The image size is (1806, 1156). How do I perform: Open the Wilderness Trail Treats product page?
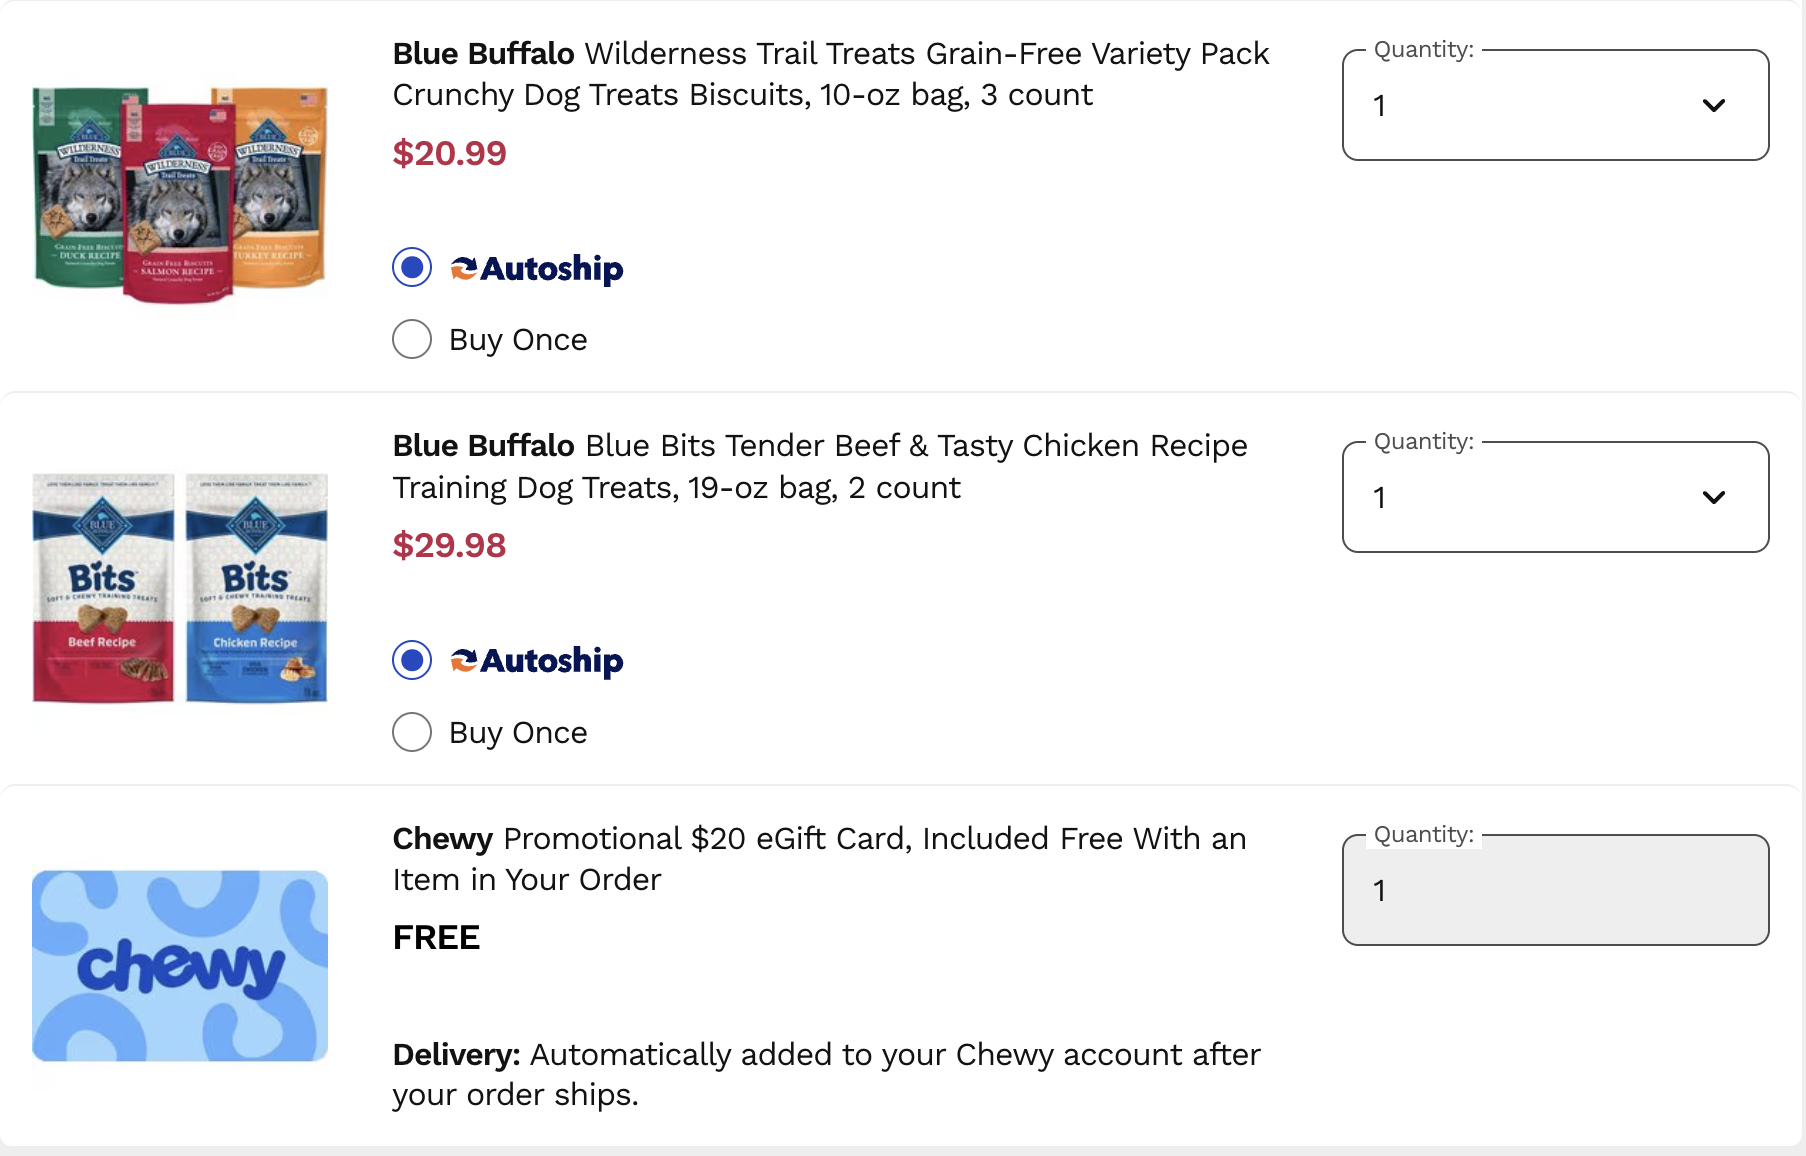[829, 74]
